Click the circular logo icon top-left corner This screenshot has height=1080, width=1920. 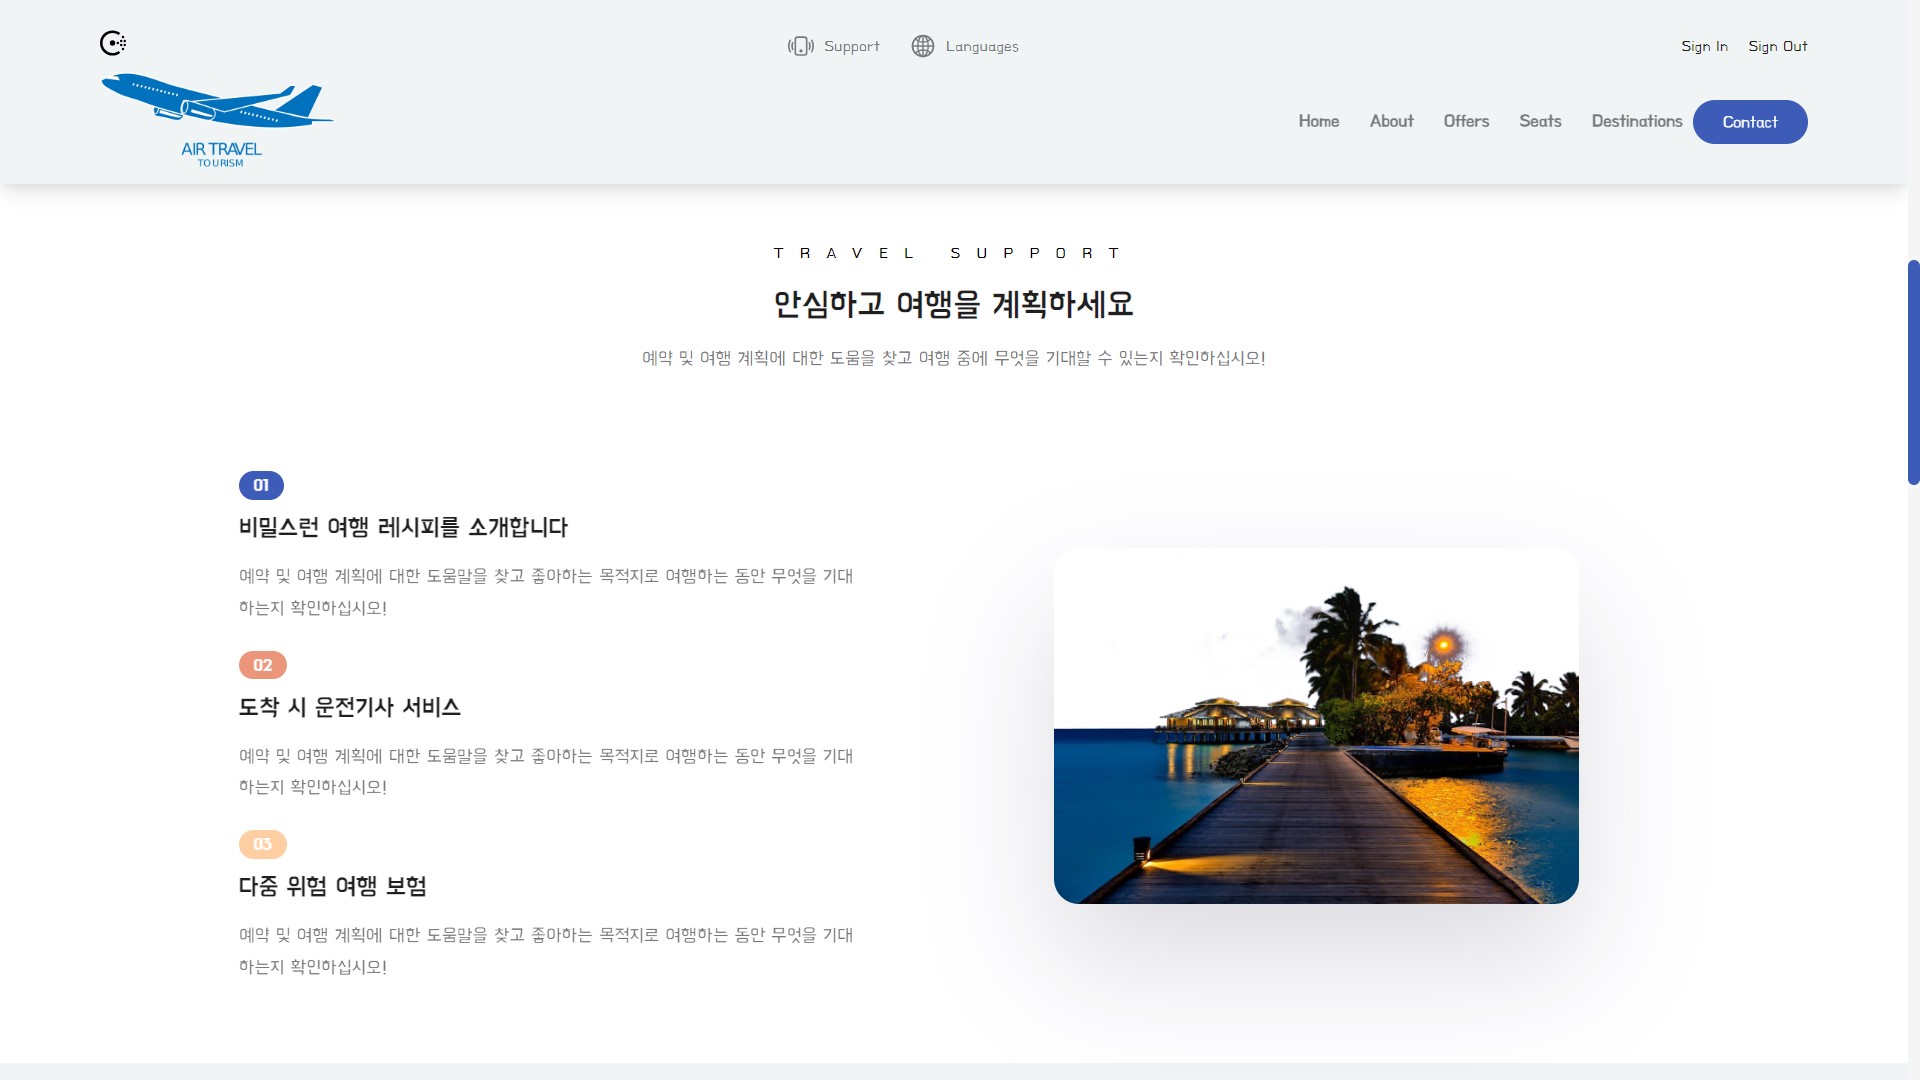click(114, 43)
